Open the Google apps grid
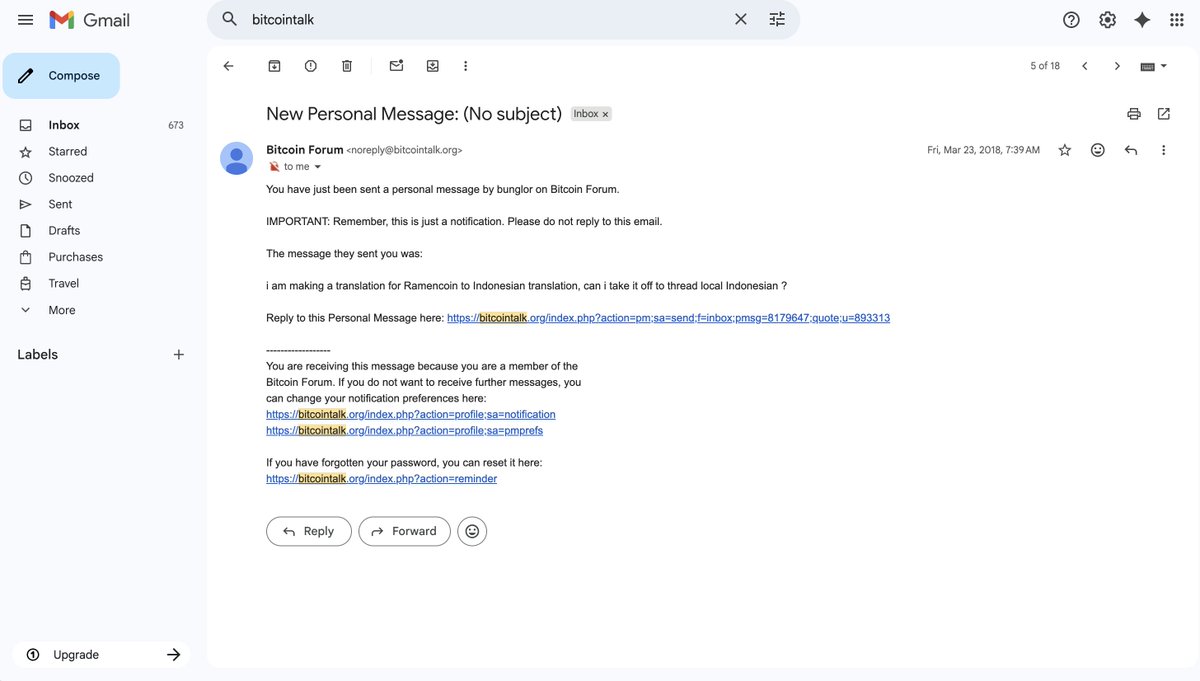The height and width of the screenshot is (681, 1200). [1177, 20]
